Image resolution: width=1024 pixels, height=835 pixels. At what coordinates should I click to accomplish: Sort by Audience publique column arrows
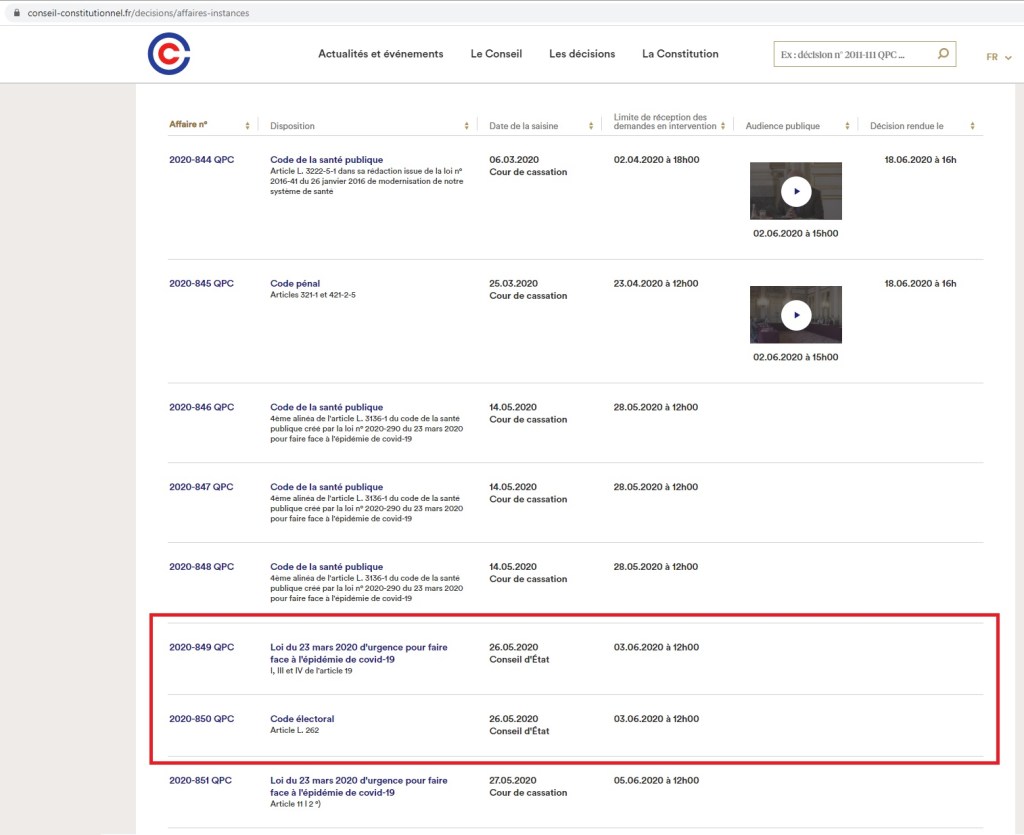[x=849, y=126]
